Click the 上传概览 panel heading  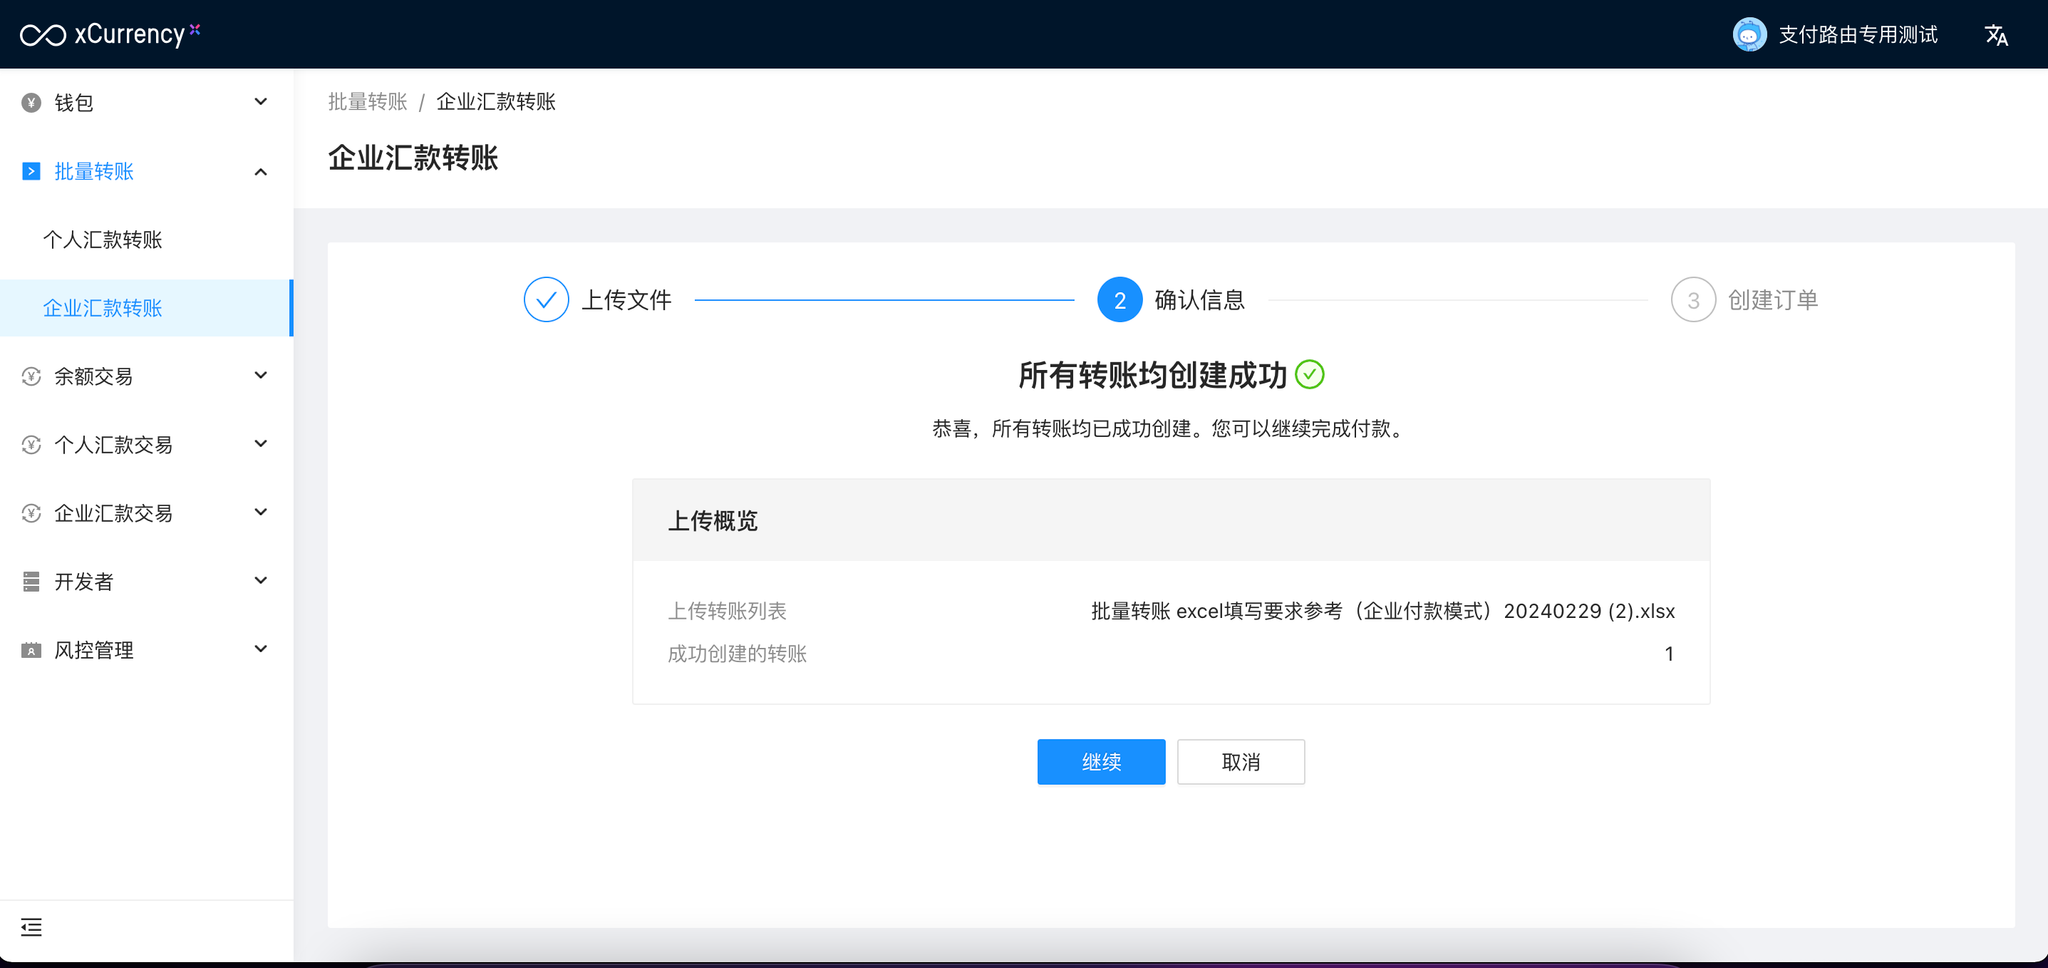713,521
